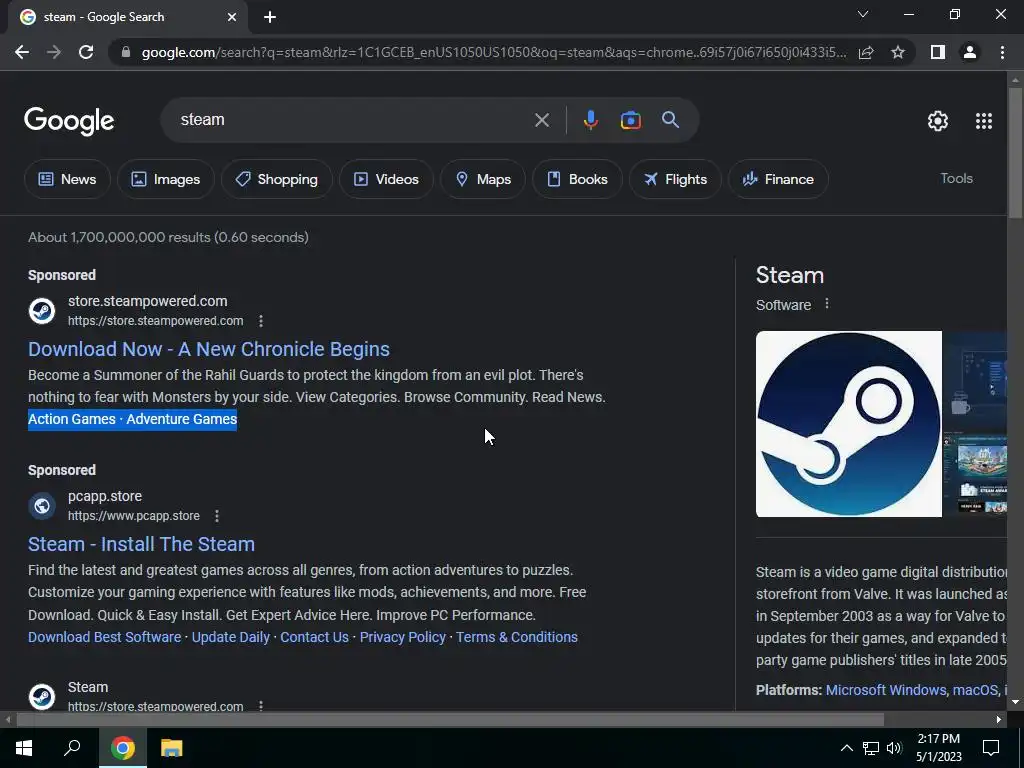
Task: Switch to the Images filter
Action: click(x=166, y=179)
